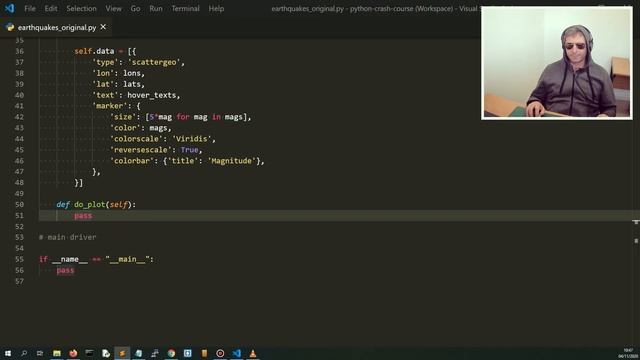The height and width of the screenshot is (360, 640).
Task: Click 'hover_texts' on line 40
Action: tap(151, 95)
